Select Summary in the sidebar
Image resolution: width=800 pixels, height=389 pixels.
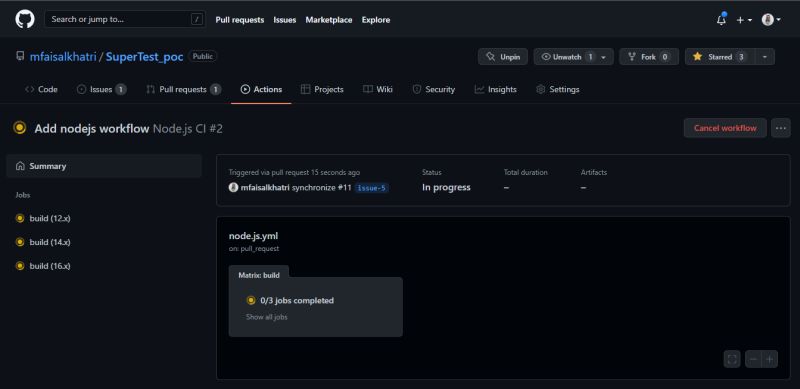[104, 166]
